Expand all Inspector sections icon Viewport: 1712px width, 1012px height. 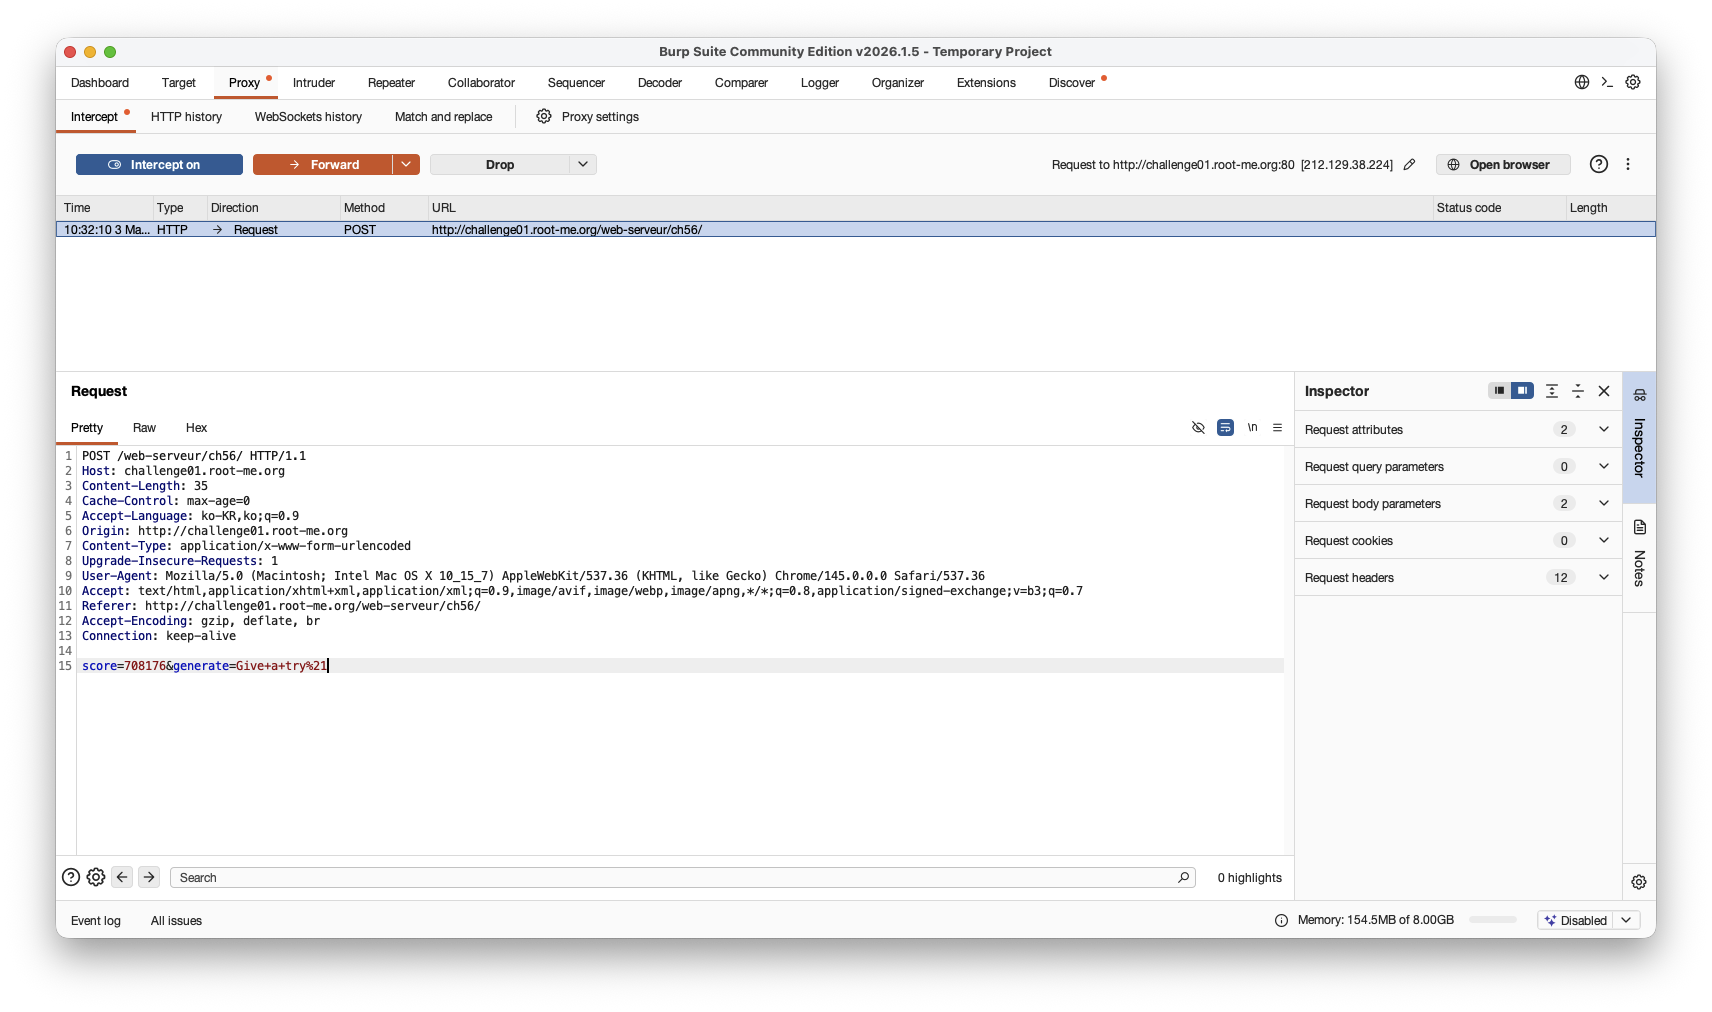pos(1552,391)
